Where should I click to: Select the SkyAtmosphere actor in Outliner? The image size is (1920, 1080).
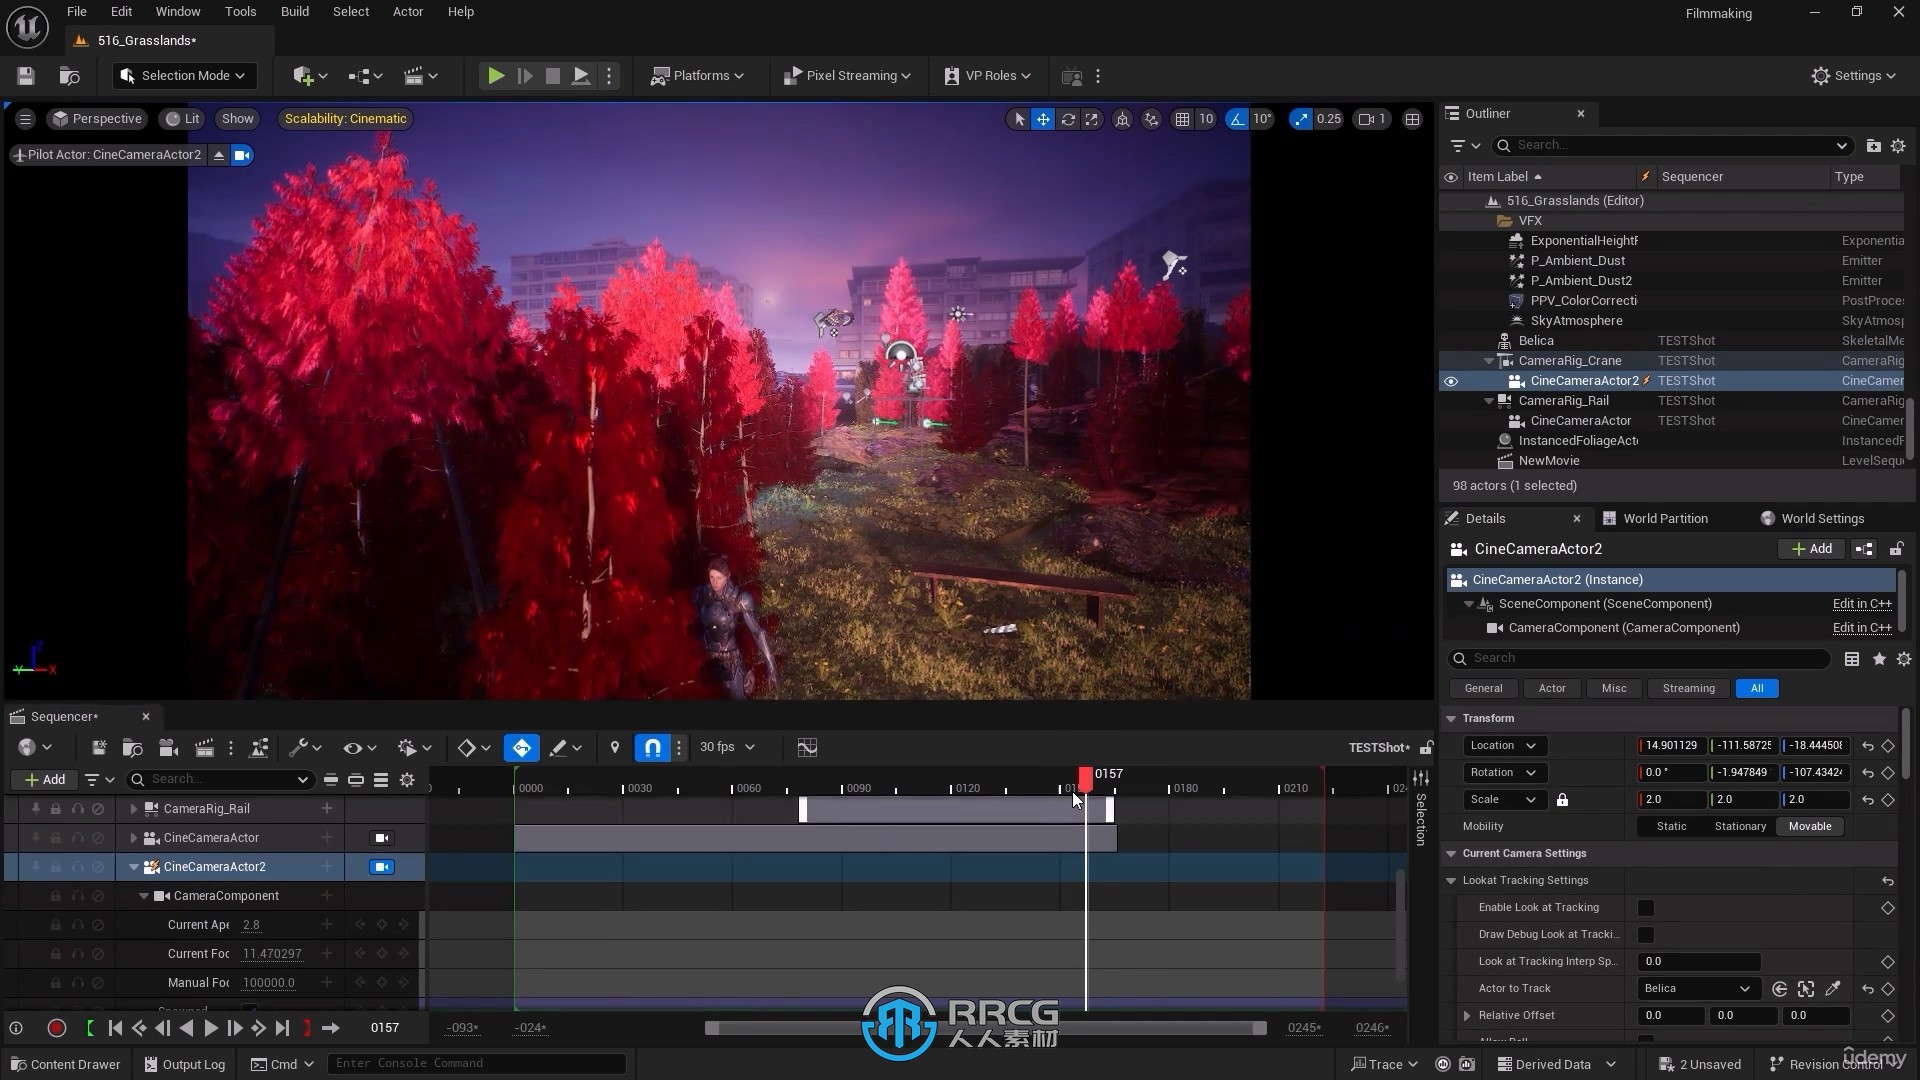1576,321
